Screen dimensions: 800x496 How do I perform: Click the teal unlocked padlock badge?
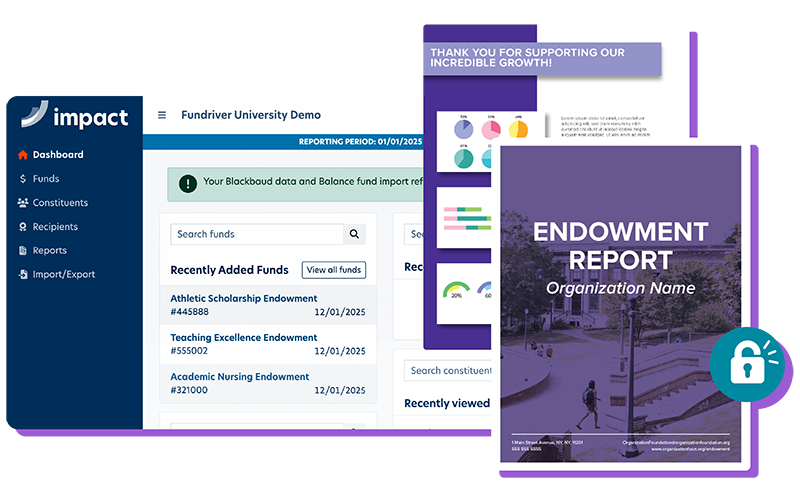click(x=745, y=364)
